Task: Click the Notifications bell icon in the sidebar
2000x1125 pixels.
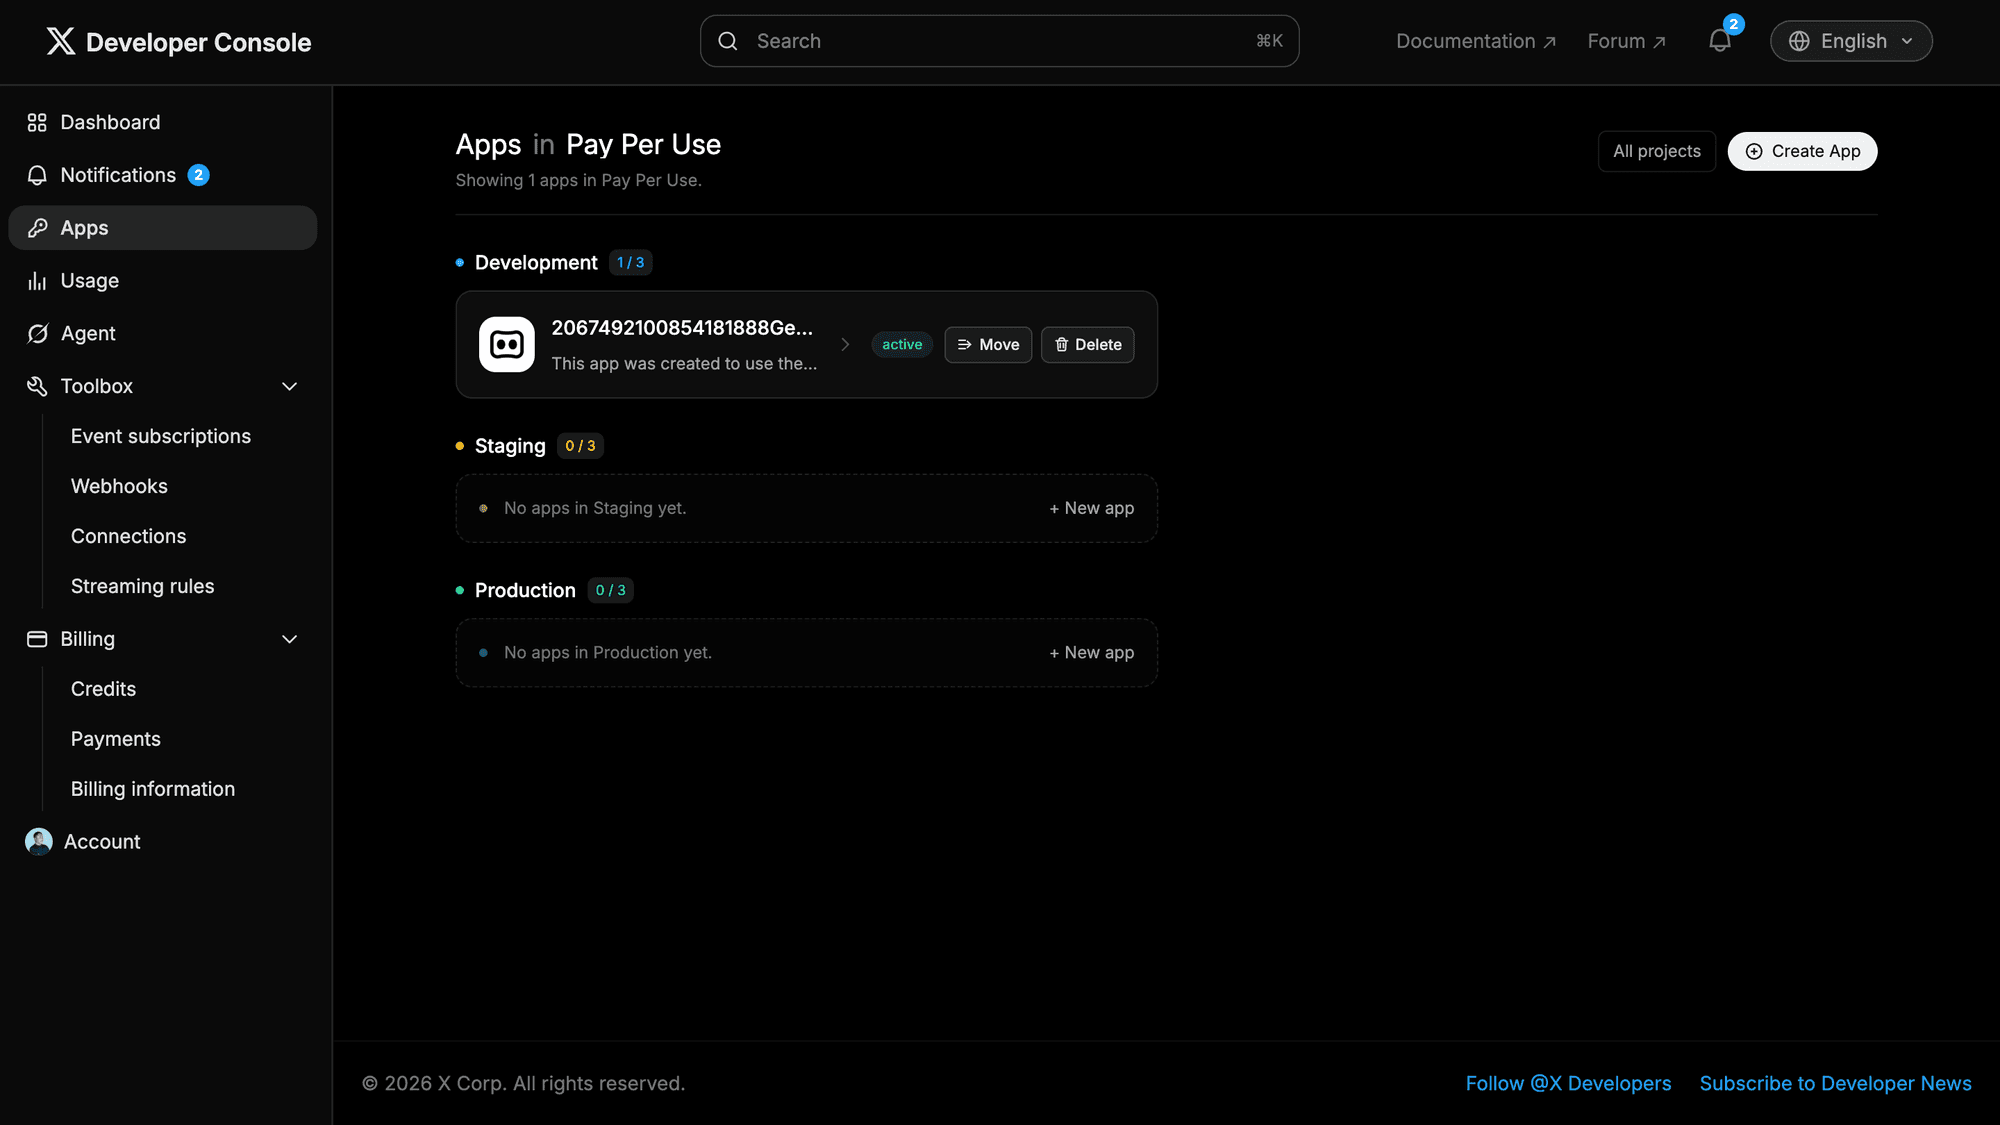Action: [x=37, y=175]
